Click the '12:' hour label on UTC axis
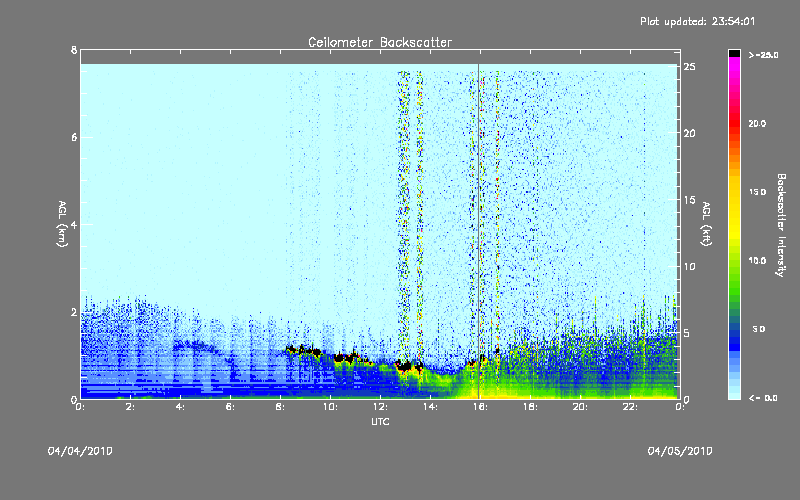This screenshot has width=800, height=500. point(380,407)
